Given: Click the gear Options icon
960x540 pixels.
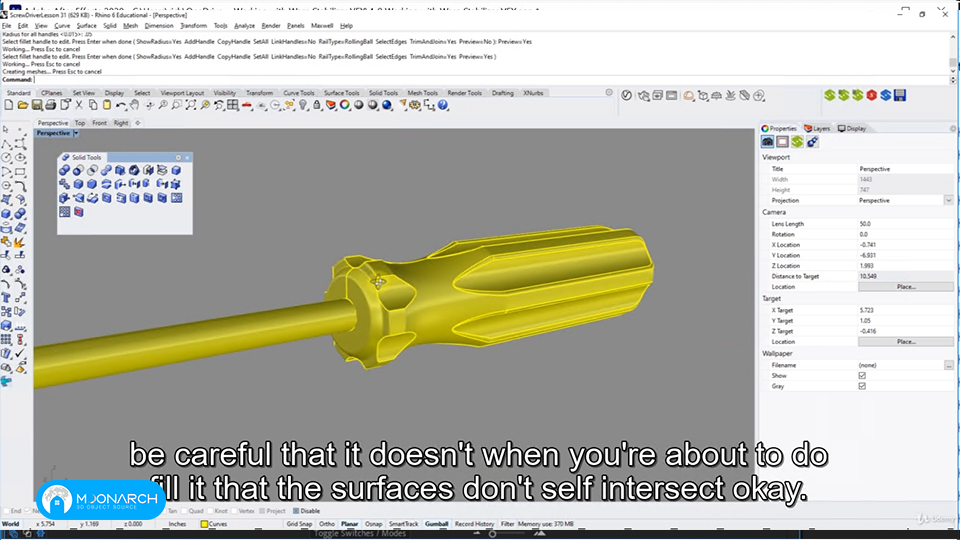Looking at the screenshot, I should pyautogui.click(x=415, y=105).
